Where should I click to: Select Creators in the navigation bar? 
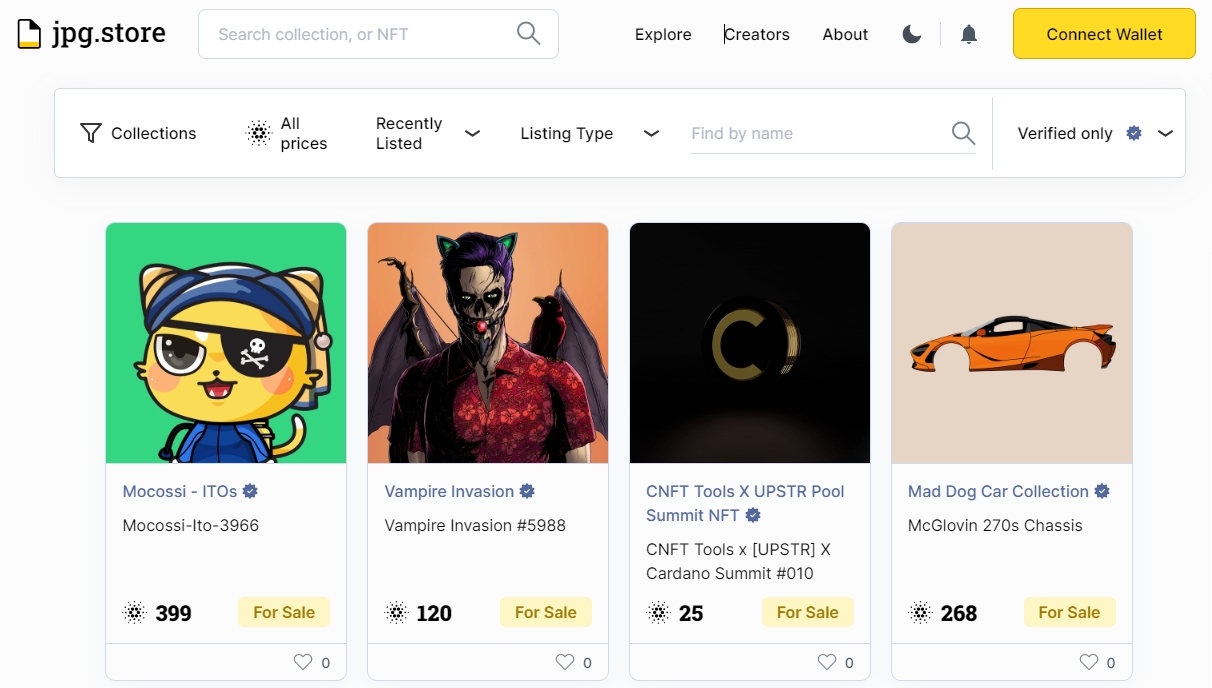click(x=756, y=33)
